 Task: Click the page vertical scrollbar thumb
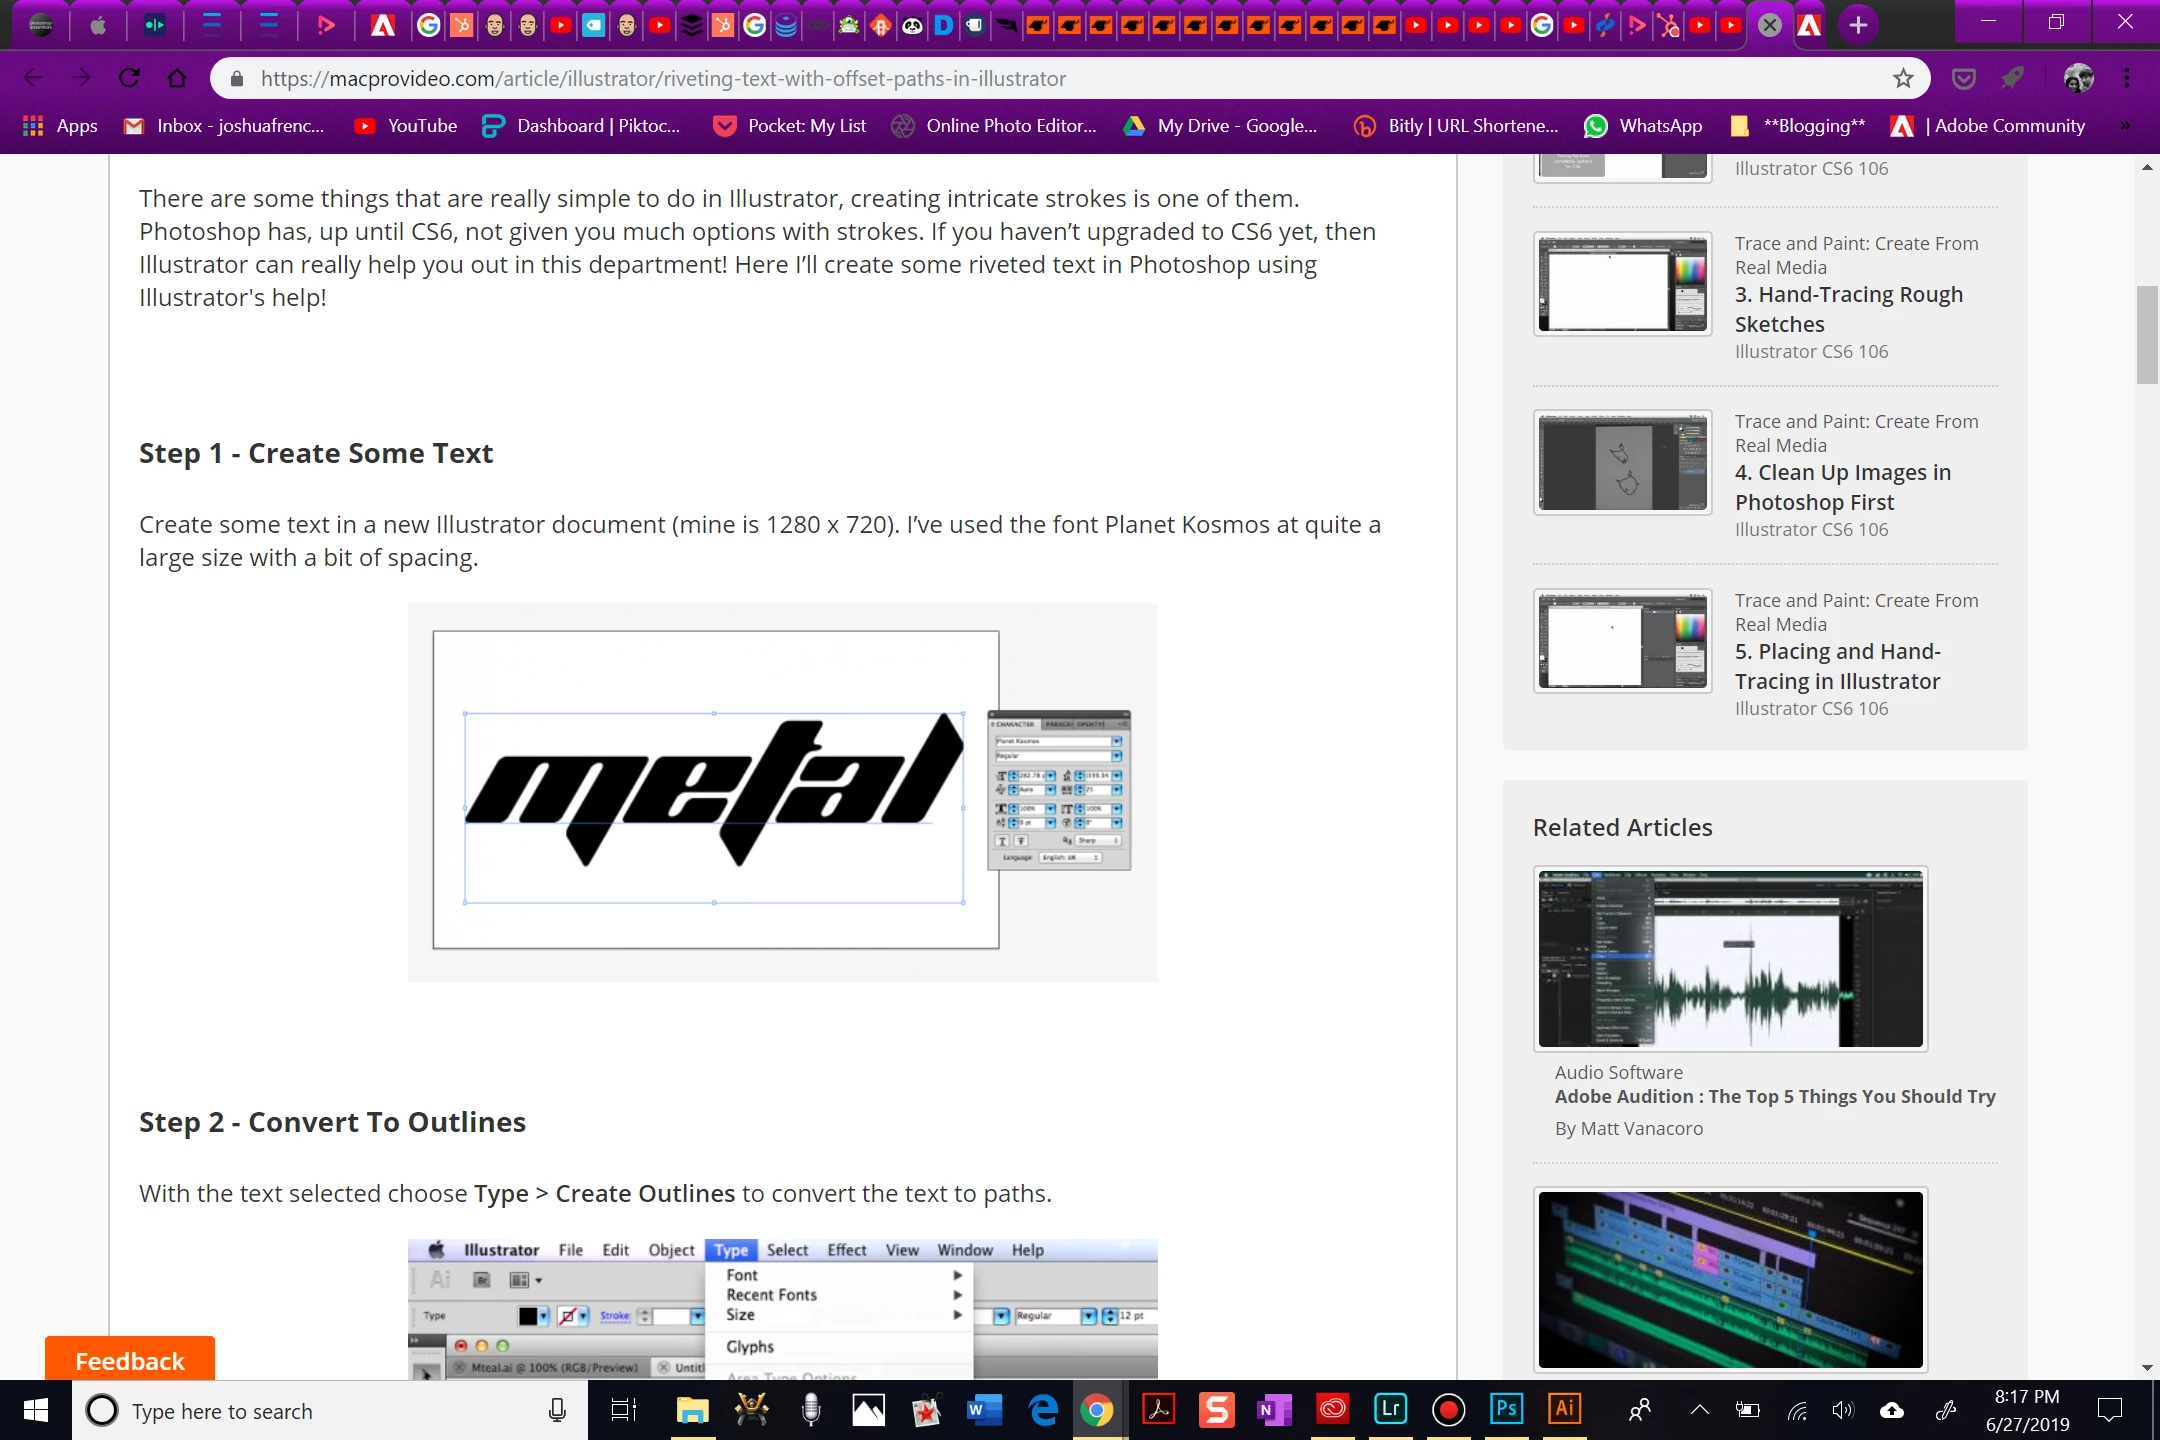(2147, 335)
